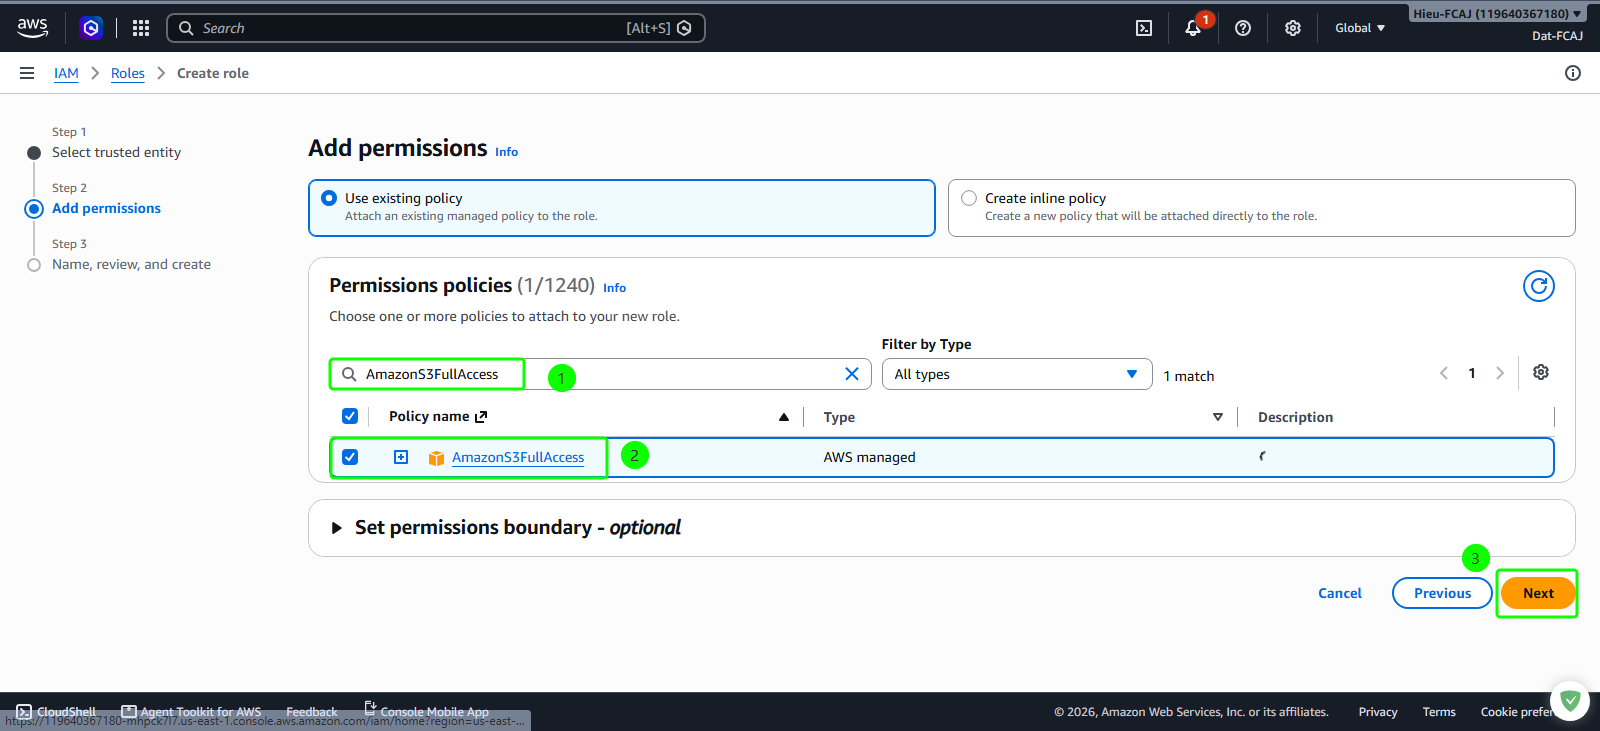
Task: Refresh the permissions policies list
Action: (1539, 286)
